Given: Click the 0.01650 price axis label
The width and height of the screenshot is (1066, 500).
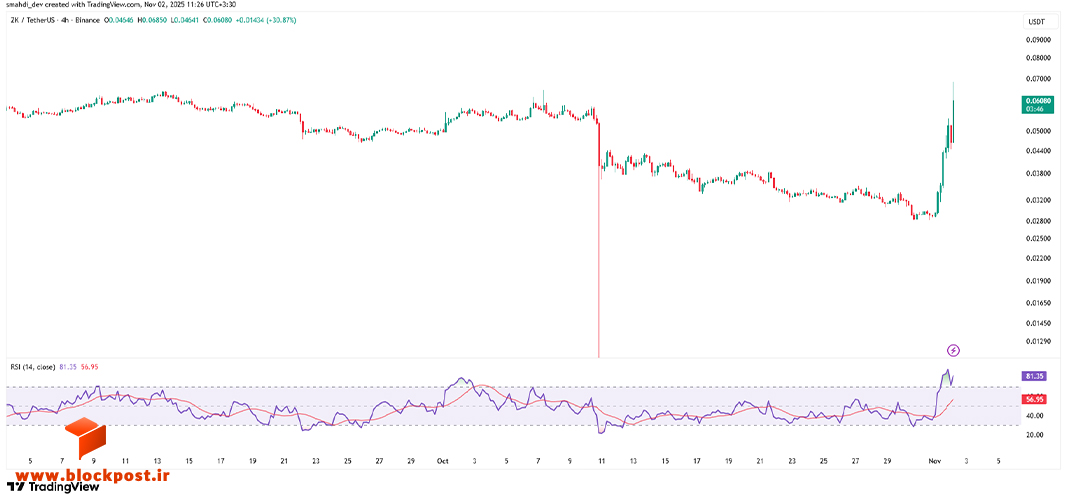Looking at the screenshot, I should [x=1037, y=302].
